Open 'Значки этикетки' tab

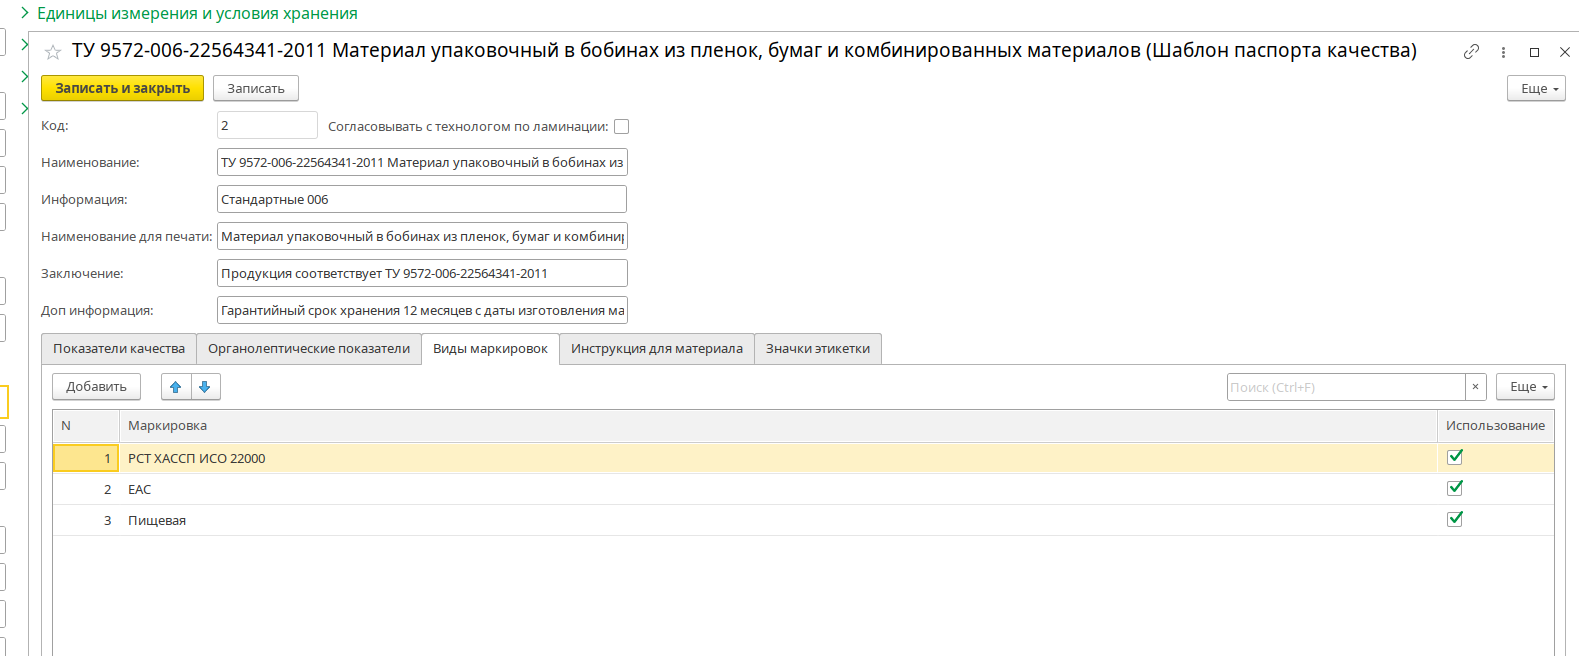point(817,349)
